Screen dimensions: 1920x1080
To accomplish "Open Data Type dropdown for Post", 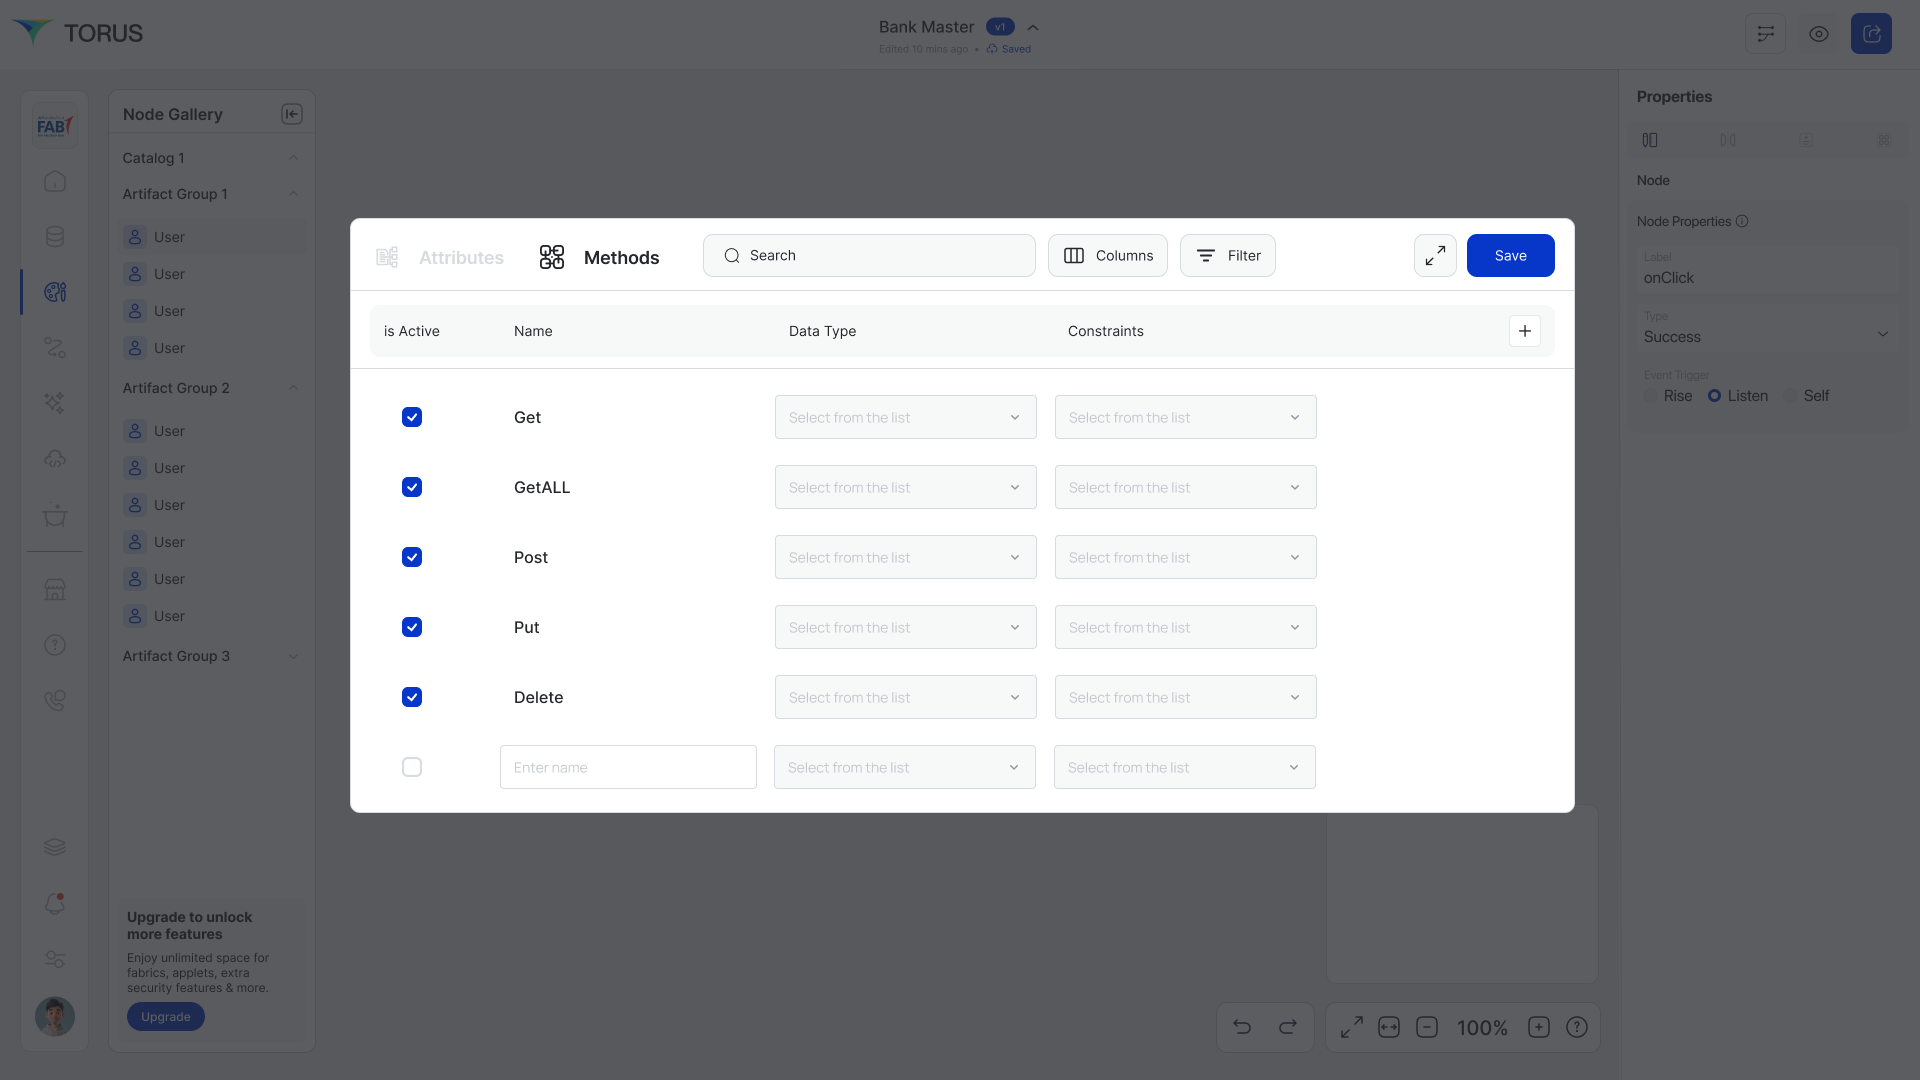I will (905, 557).
